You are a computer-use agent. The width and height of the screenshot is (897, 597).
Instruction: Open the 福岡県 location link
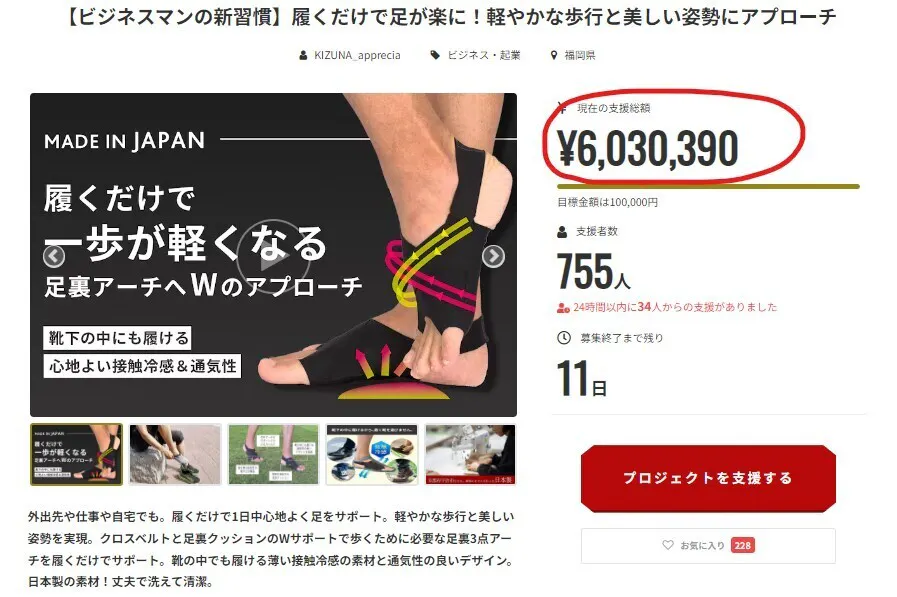(580, 55)
